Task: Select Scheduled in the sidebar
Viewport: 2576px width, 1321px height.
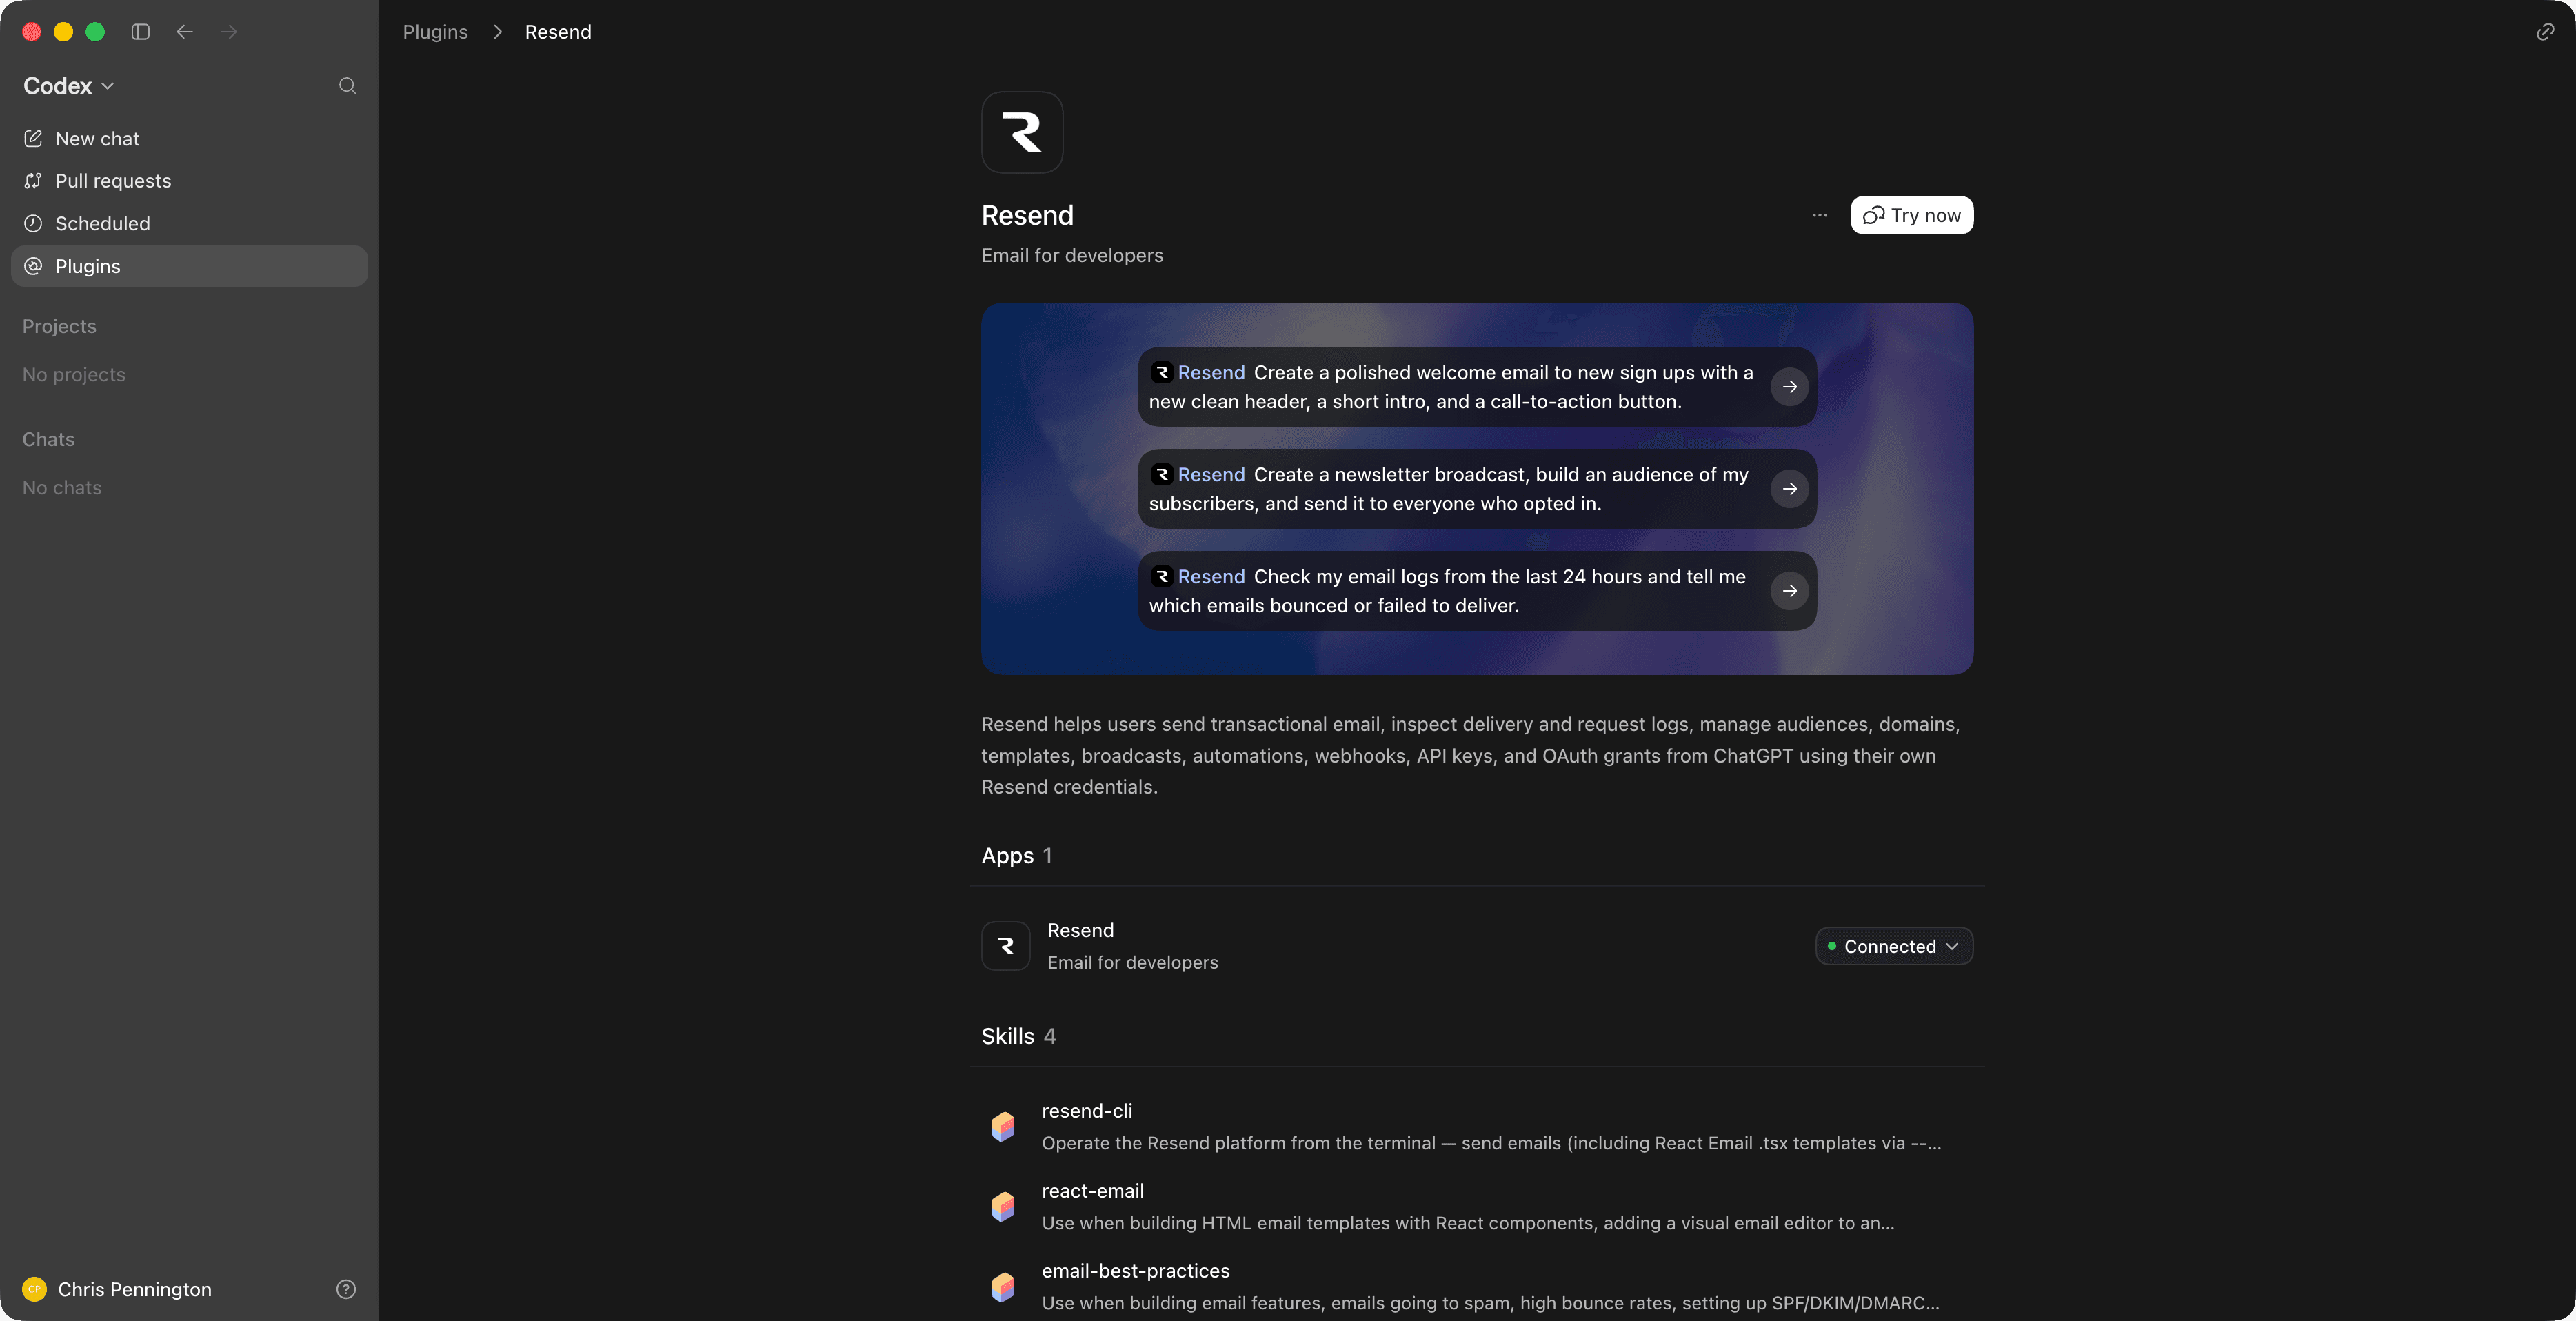Action: point(189,223)
